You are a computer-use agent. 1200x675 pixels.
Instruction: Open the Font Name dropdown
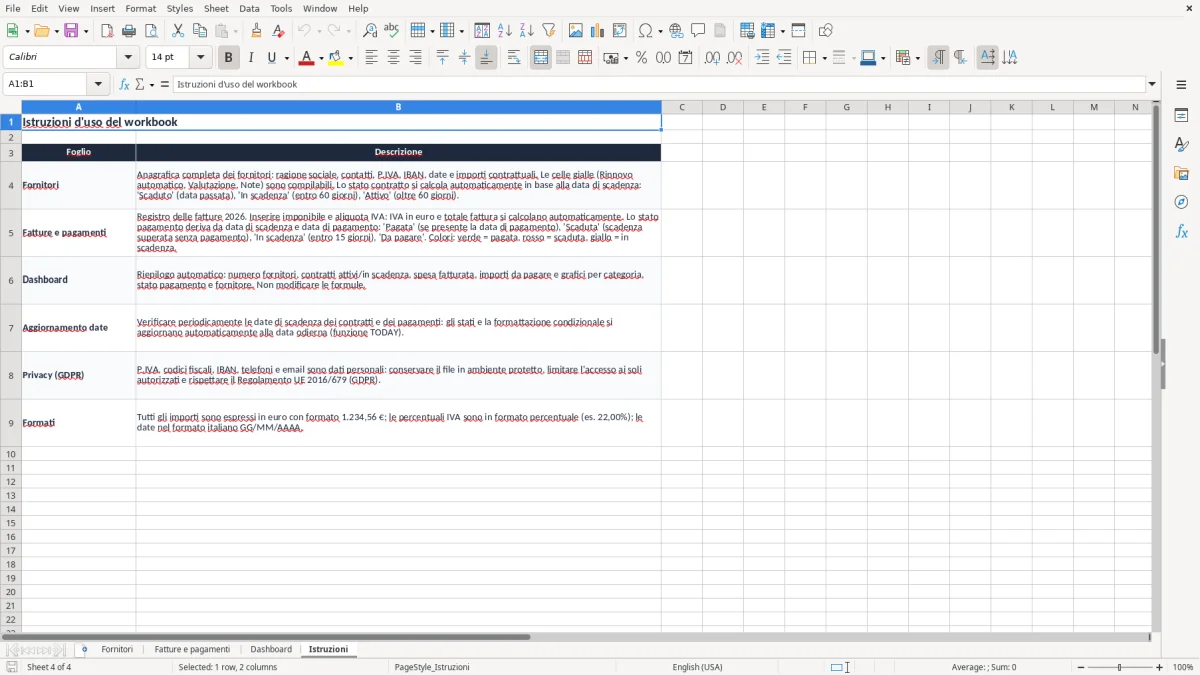coord(128,58)
